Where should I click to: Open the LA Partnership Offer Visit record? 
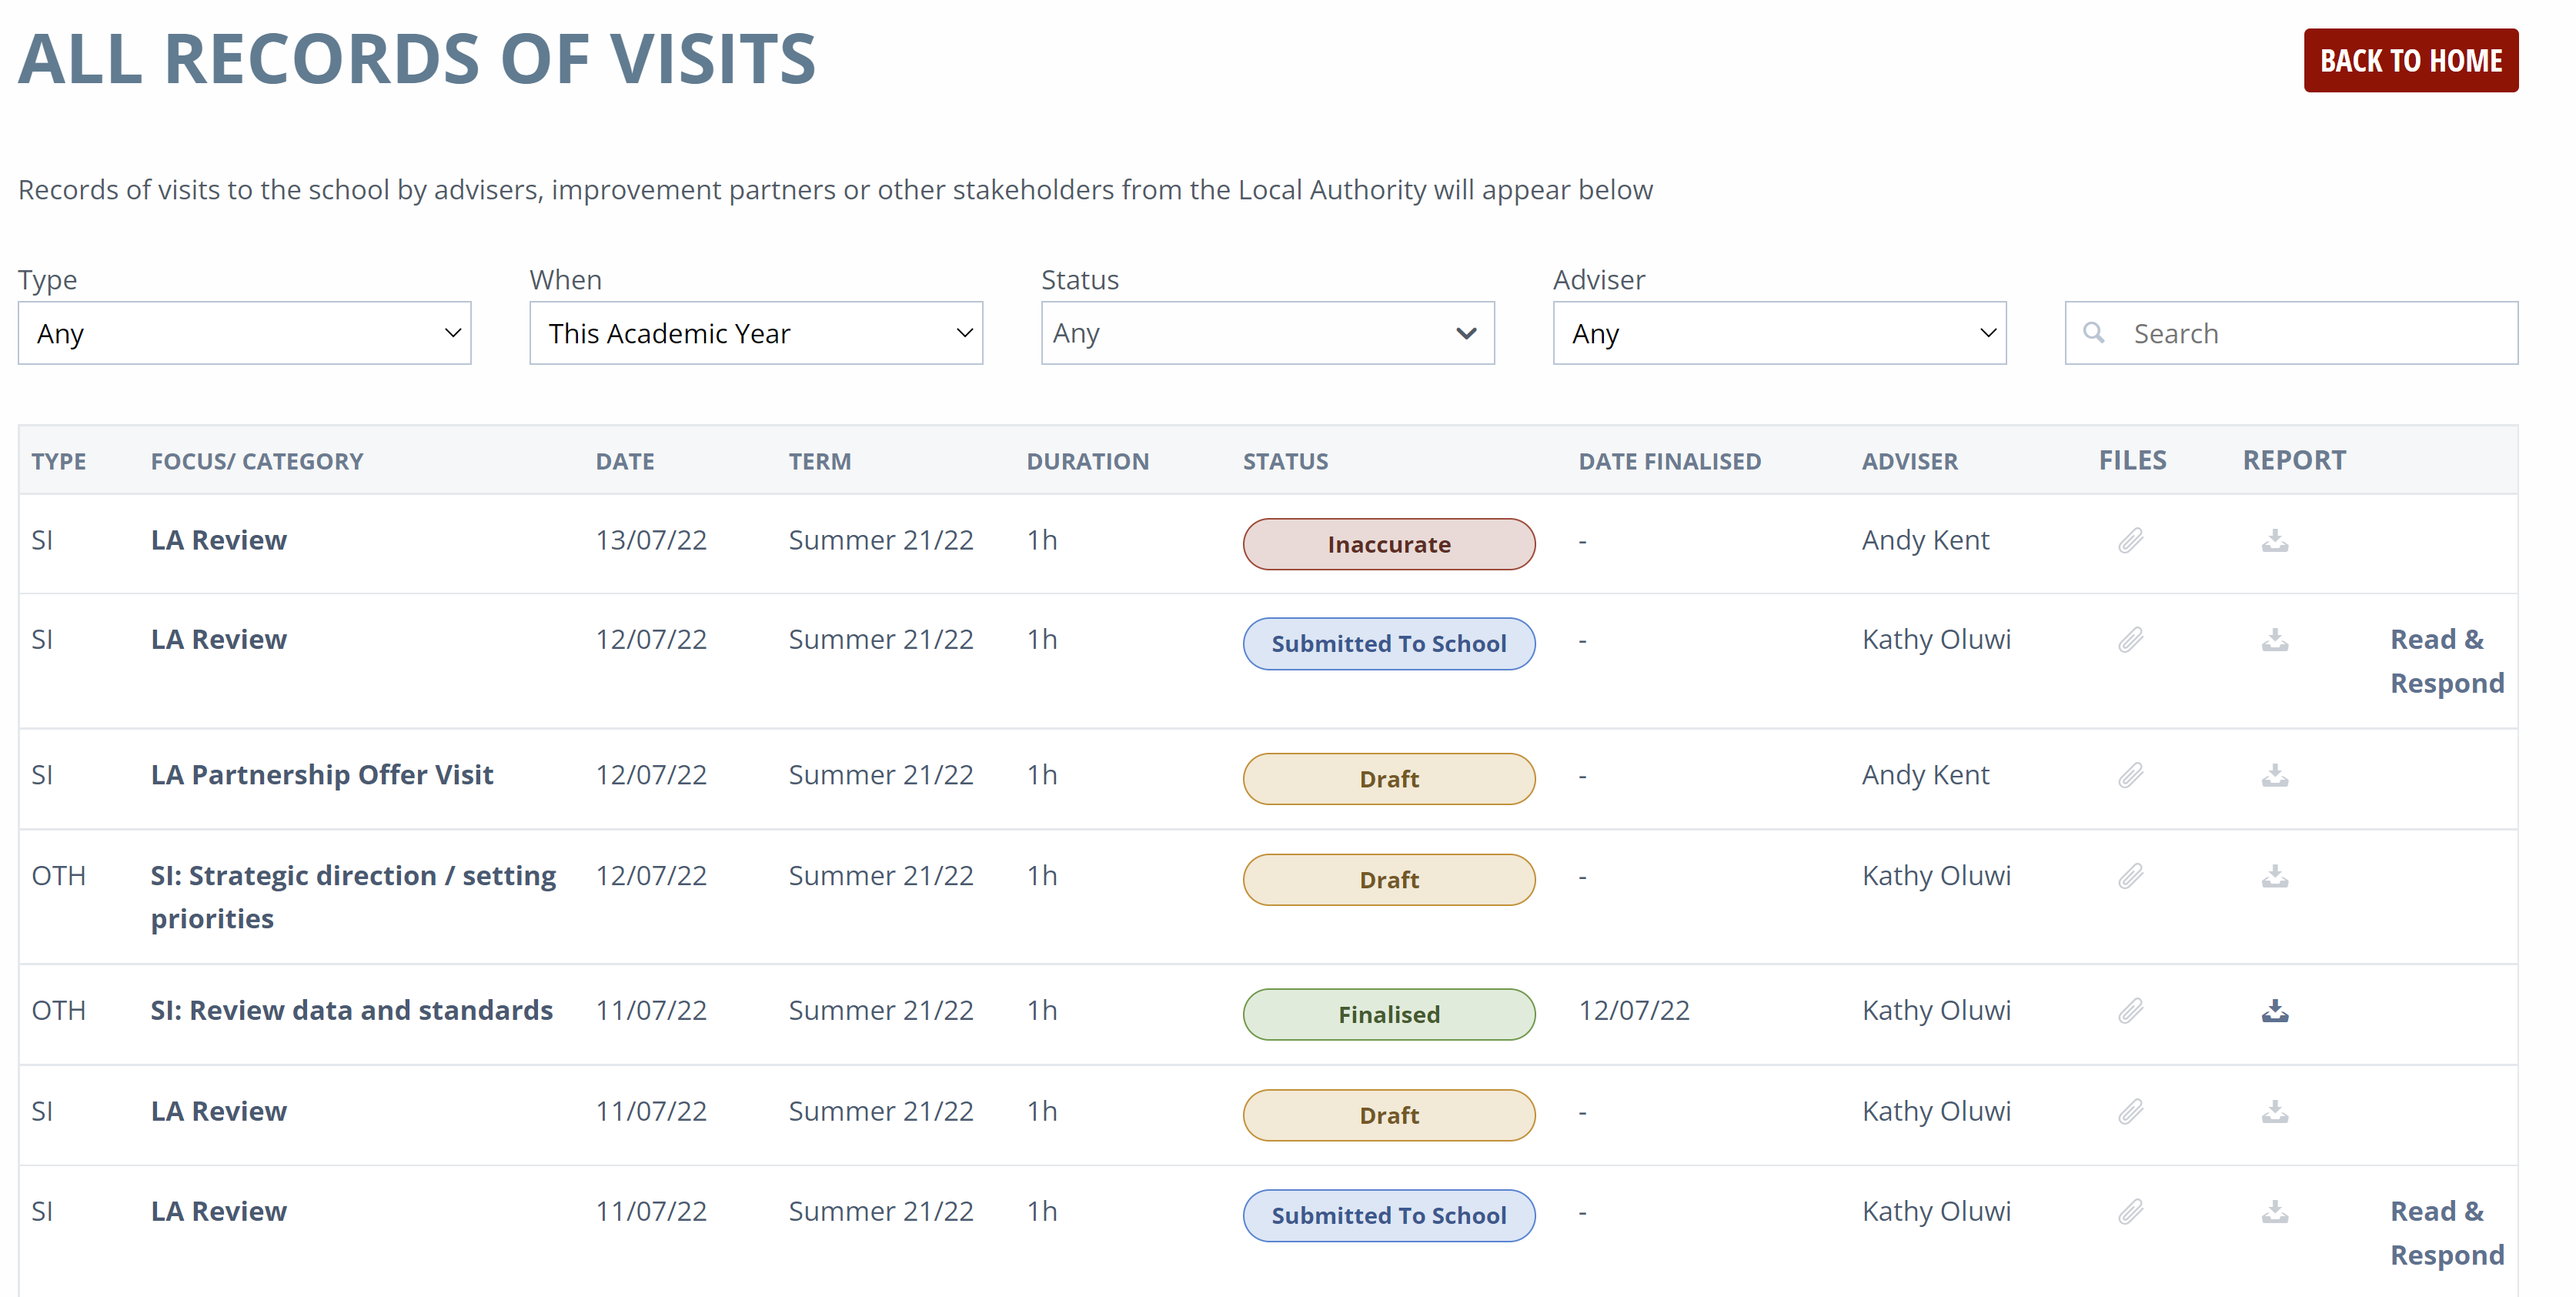point(321,775)
